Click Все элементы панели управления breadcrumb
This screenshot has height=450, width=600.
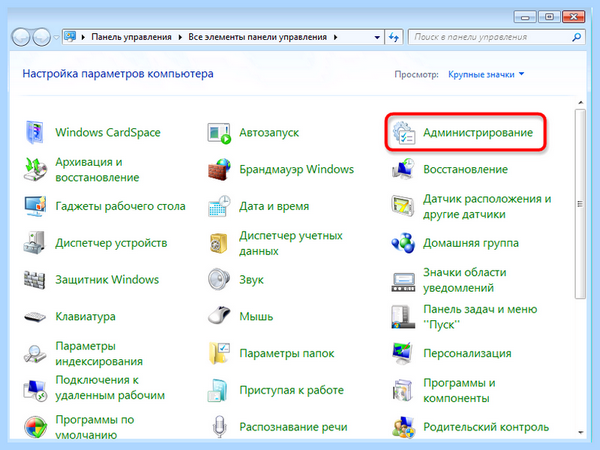click(x=258, y=37)
